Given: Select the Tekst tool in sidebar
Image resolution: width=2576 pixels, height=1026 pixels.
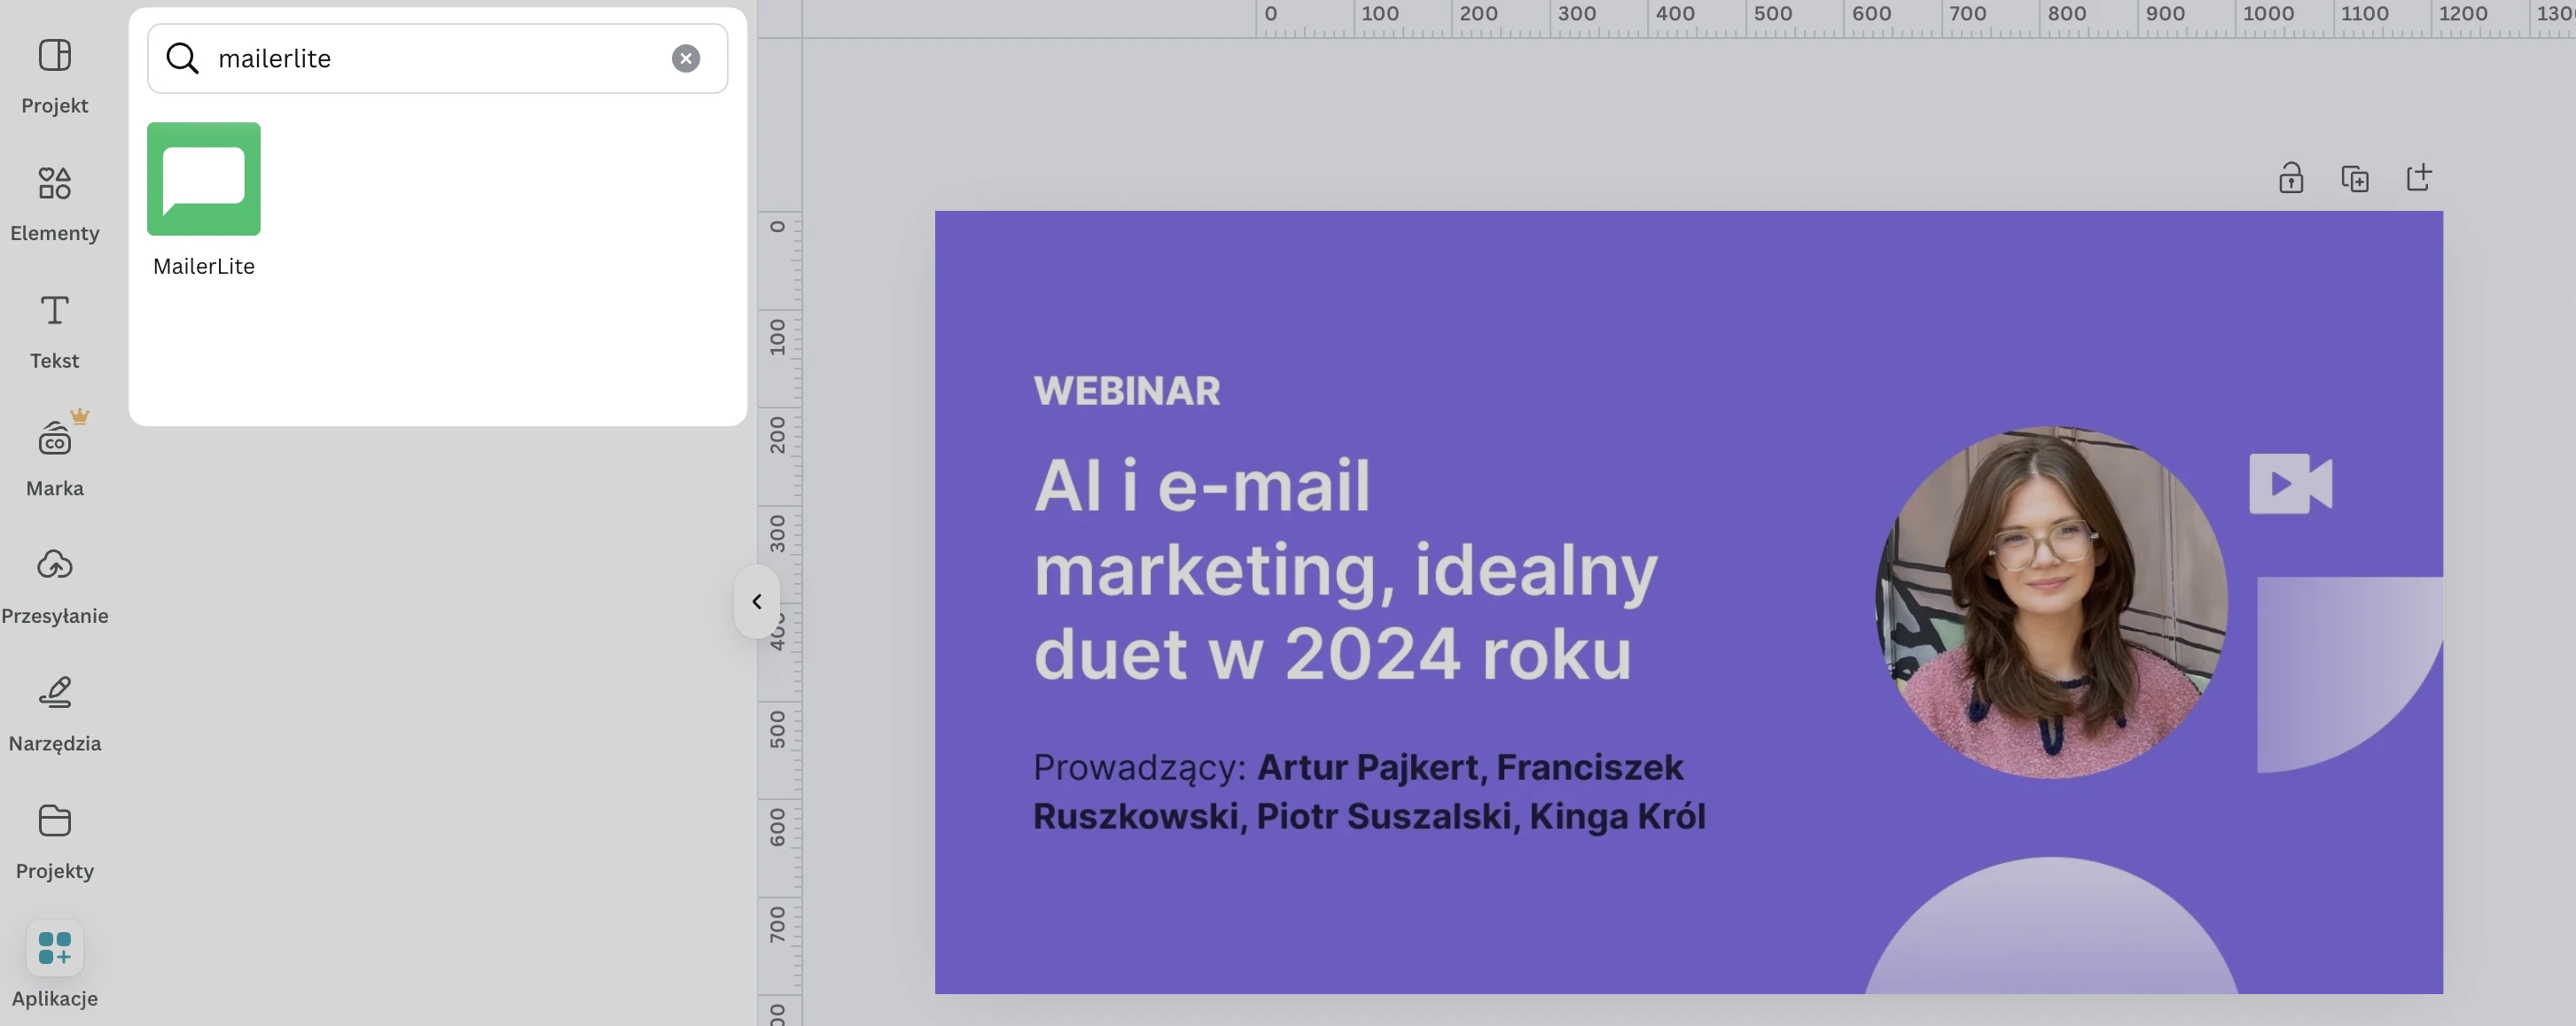Looking at the screenshot, I should 54,330.
